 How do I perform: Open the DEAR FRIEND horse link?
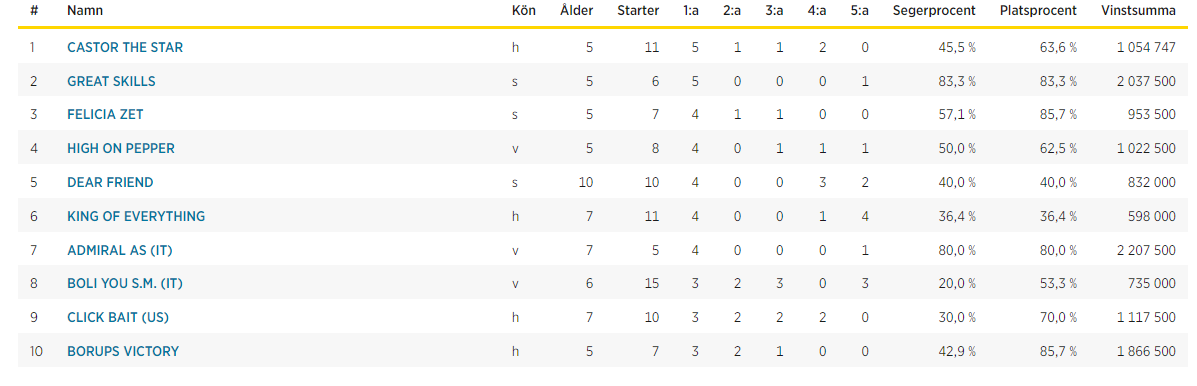[x=110, y=182]
